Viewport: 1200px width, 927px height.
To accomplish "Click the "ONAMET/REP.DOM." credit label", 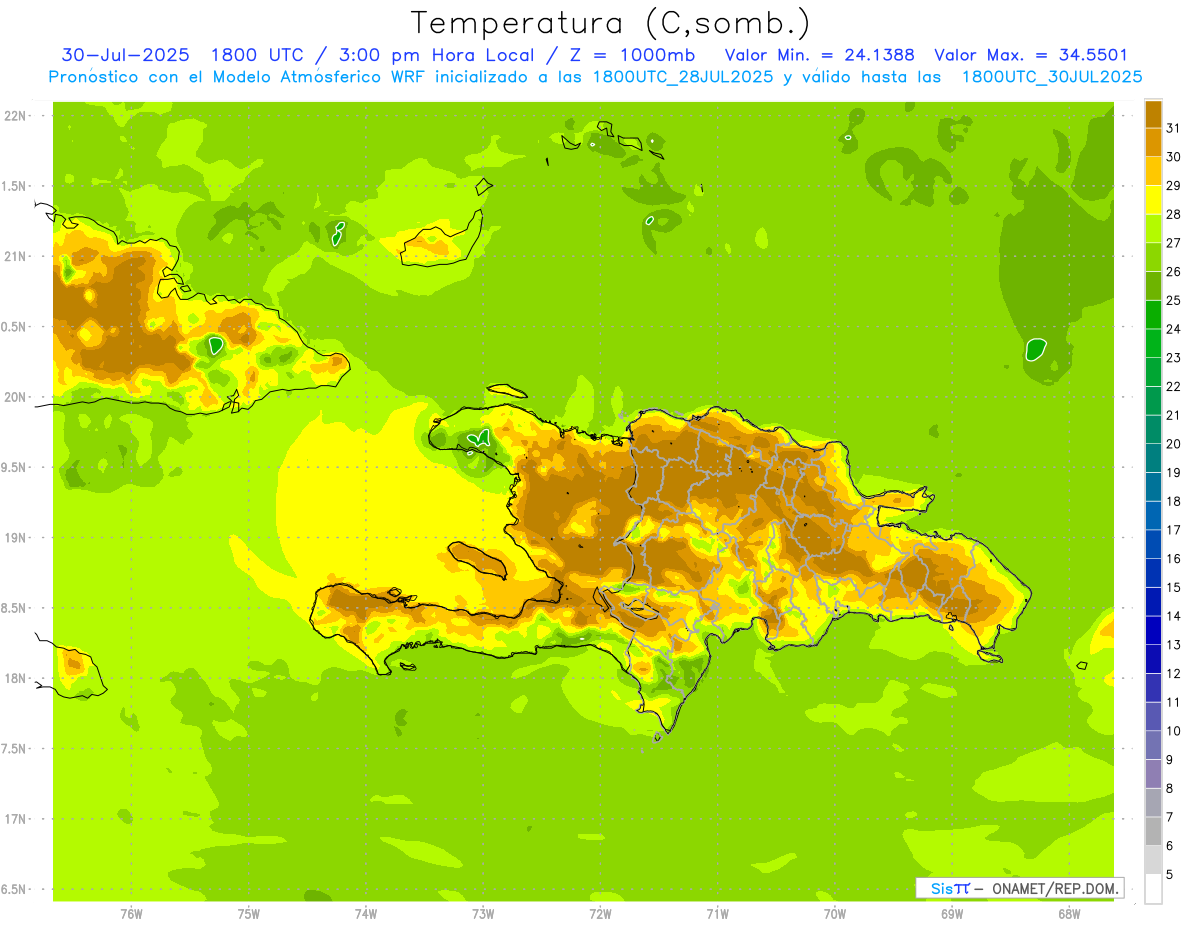I will (x=1055, y=888).
